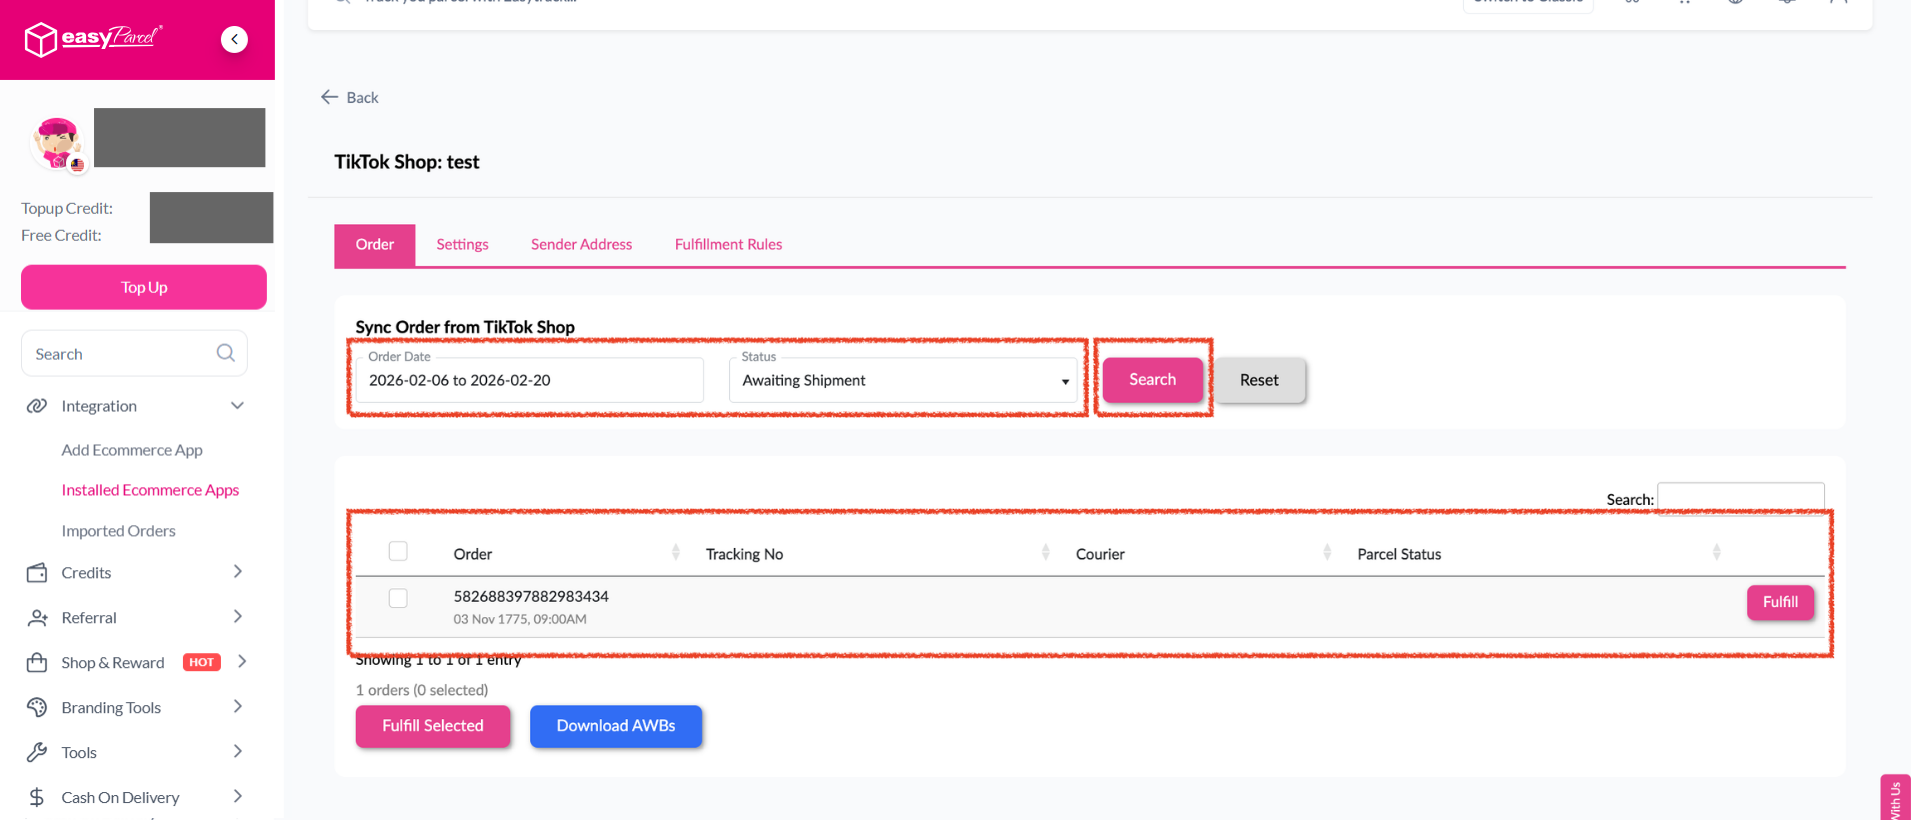Check the box for order 582688397882983434
The image size is (1911, 820).
(x=398, y=598)
